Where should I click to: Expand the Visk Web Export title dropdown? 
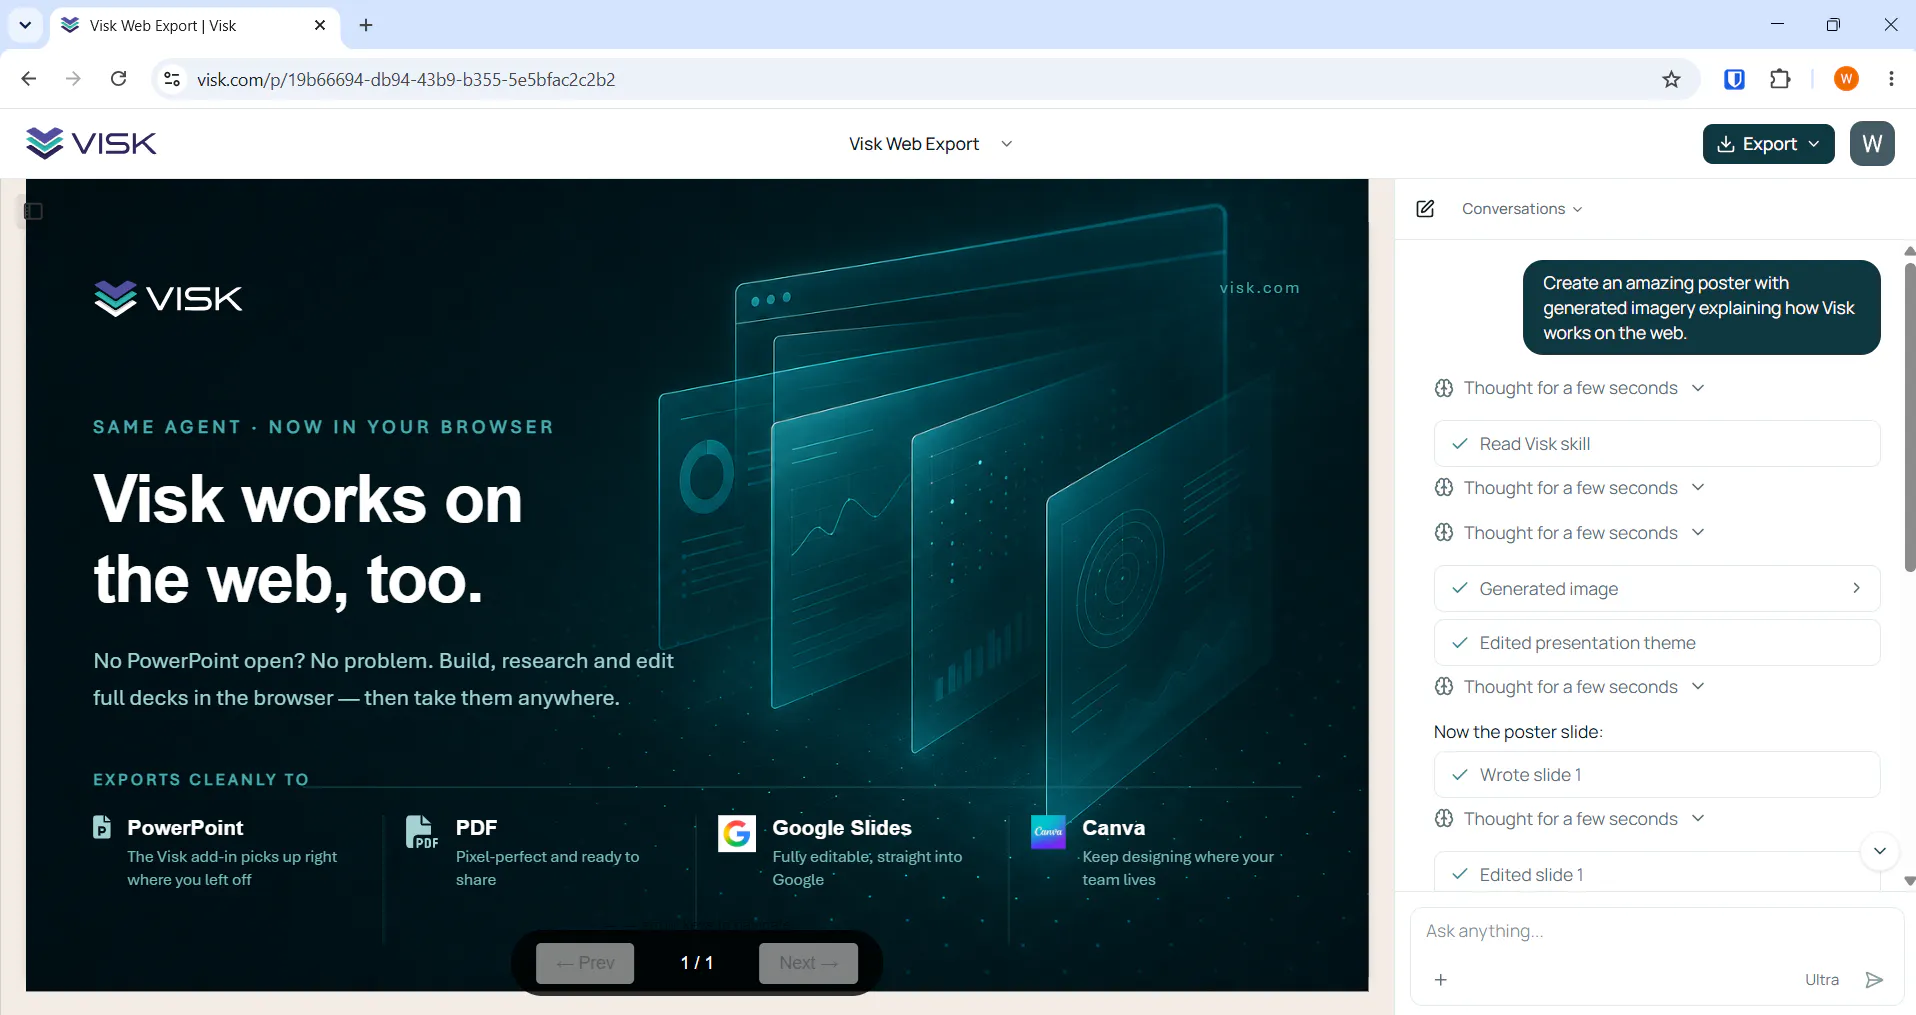click(1006, 144)
